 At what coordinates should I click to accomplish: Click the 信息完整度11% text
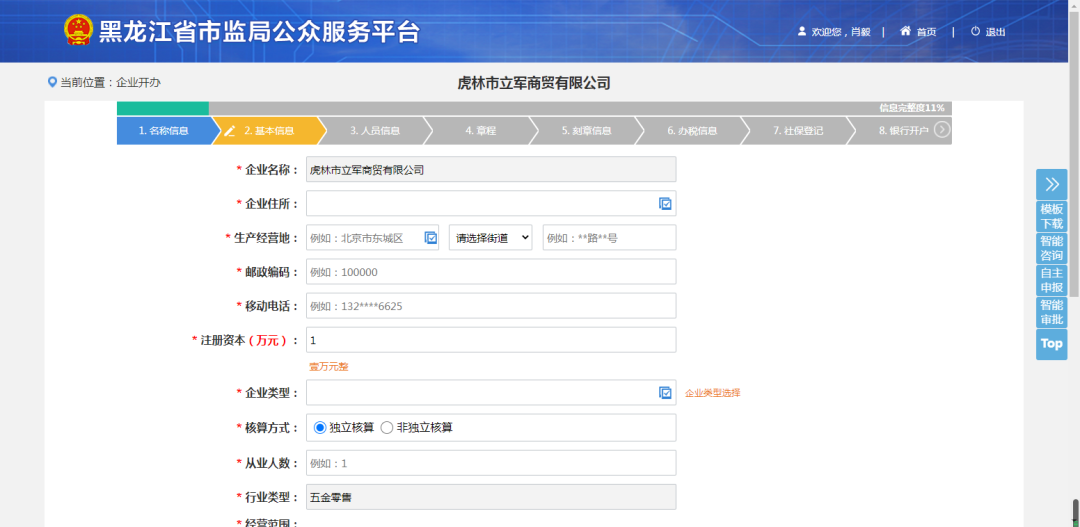912,108
